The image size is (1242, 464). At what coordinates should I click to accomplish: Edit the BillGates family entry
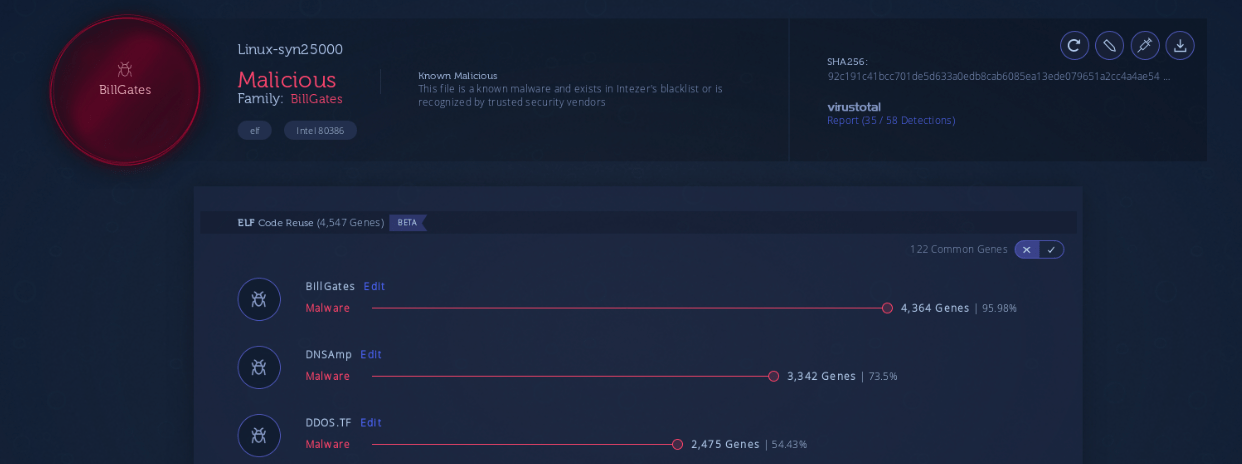point(374,287)
